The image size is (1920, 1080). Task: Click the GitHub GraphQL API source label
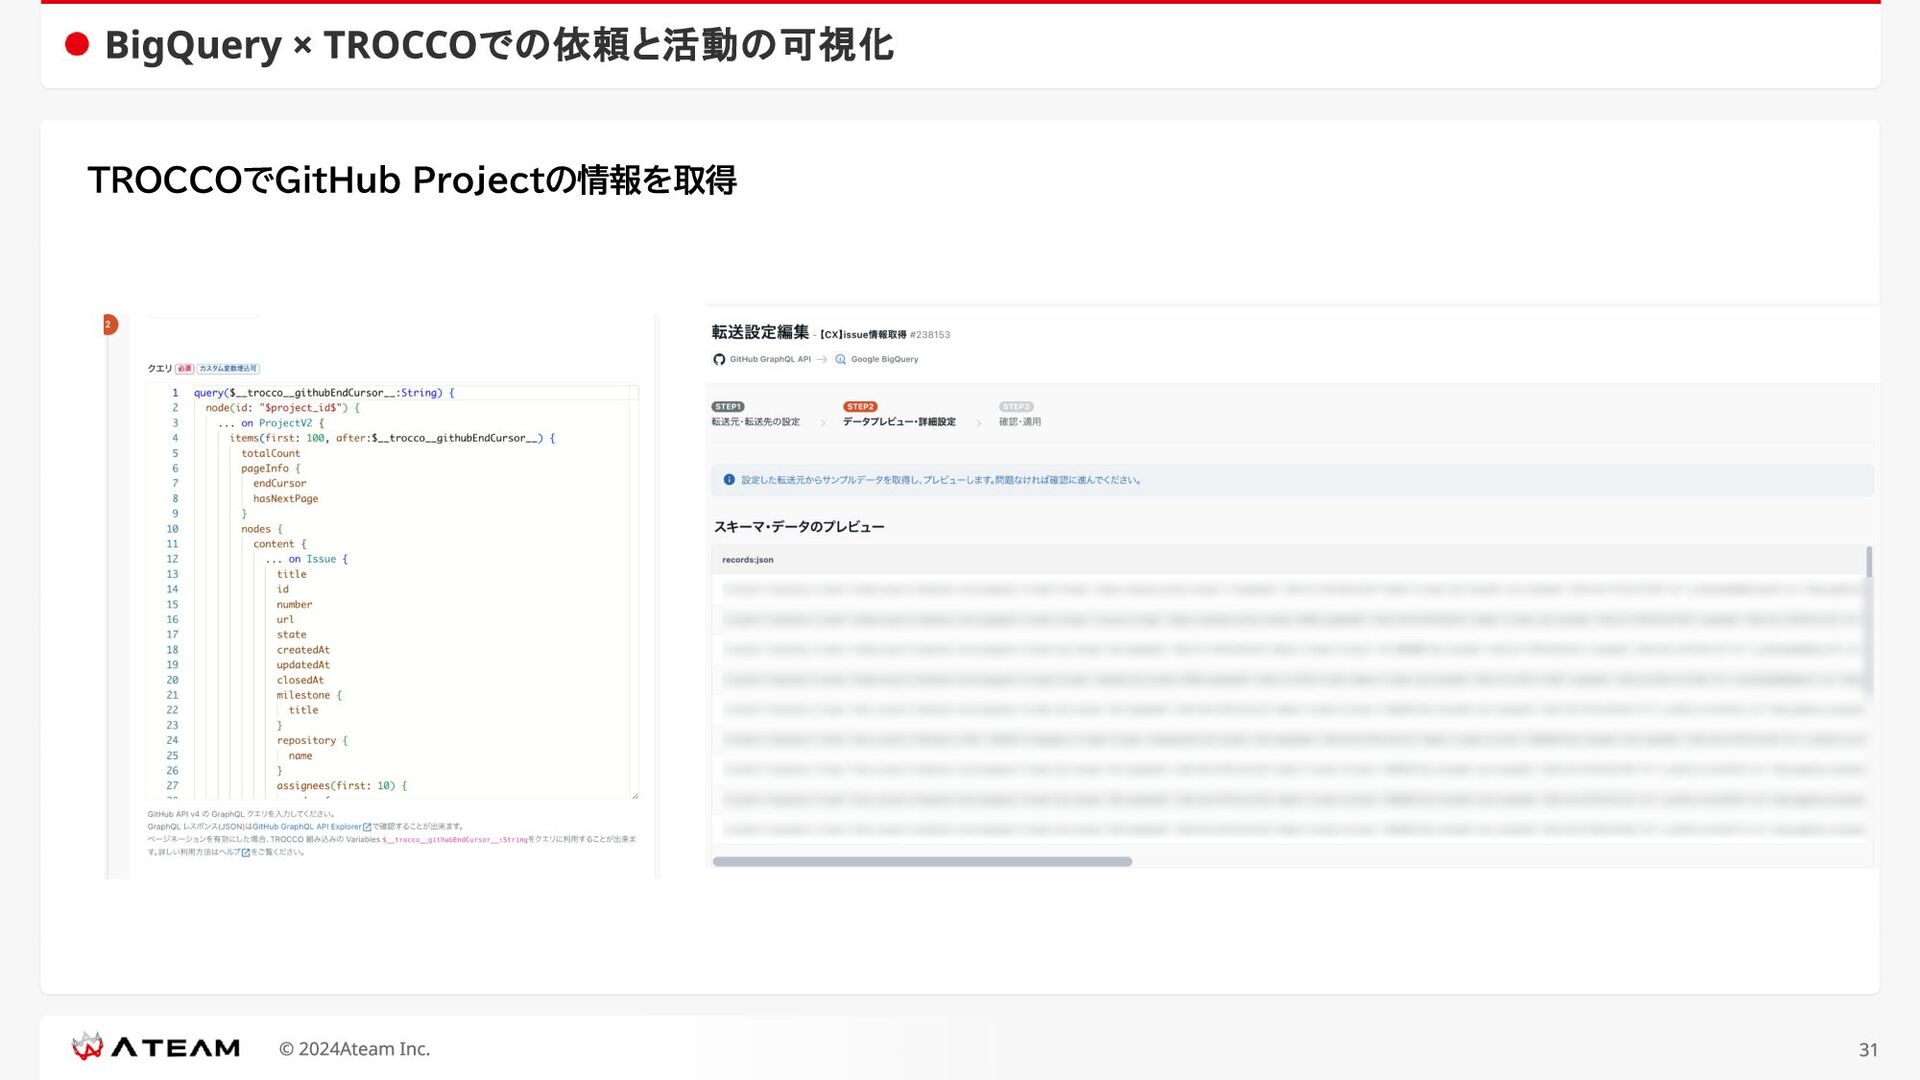[x=770, y=359]
